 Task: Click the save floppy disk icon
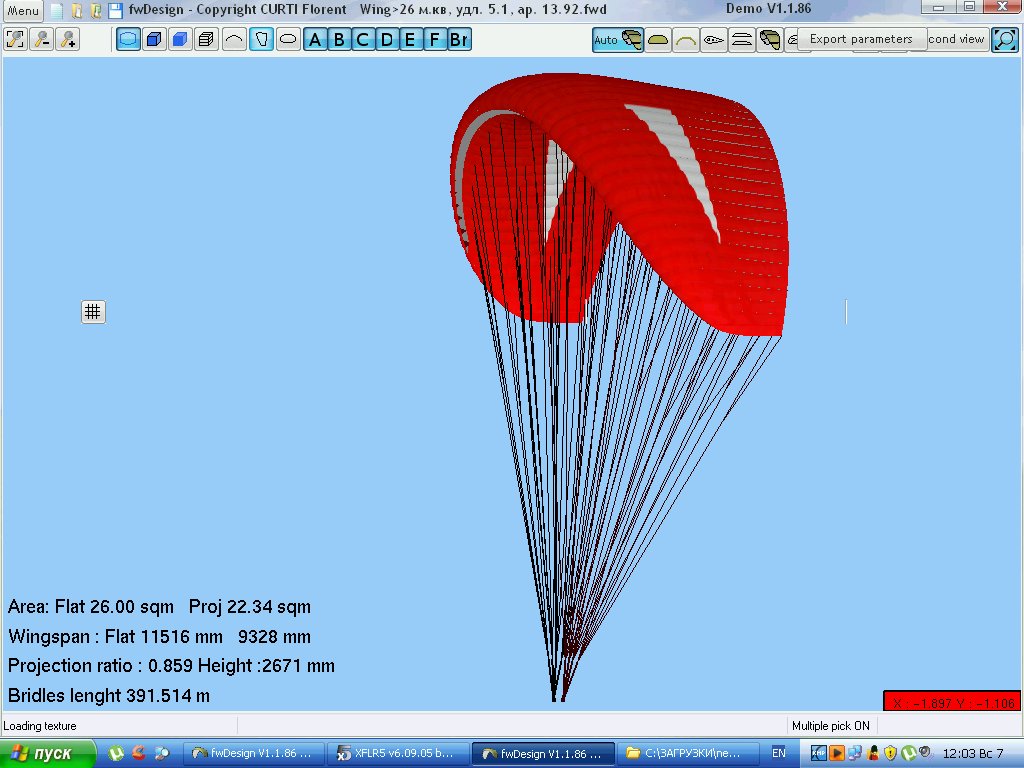[115, 11]
